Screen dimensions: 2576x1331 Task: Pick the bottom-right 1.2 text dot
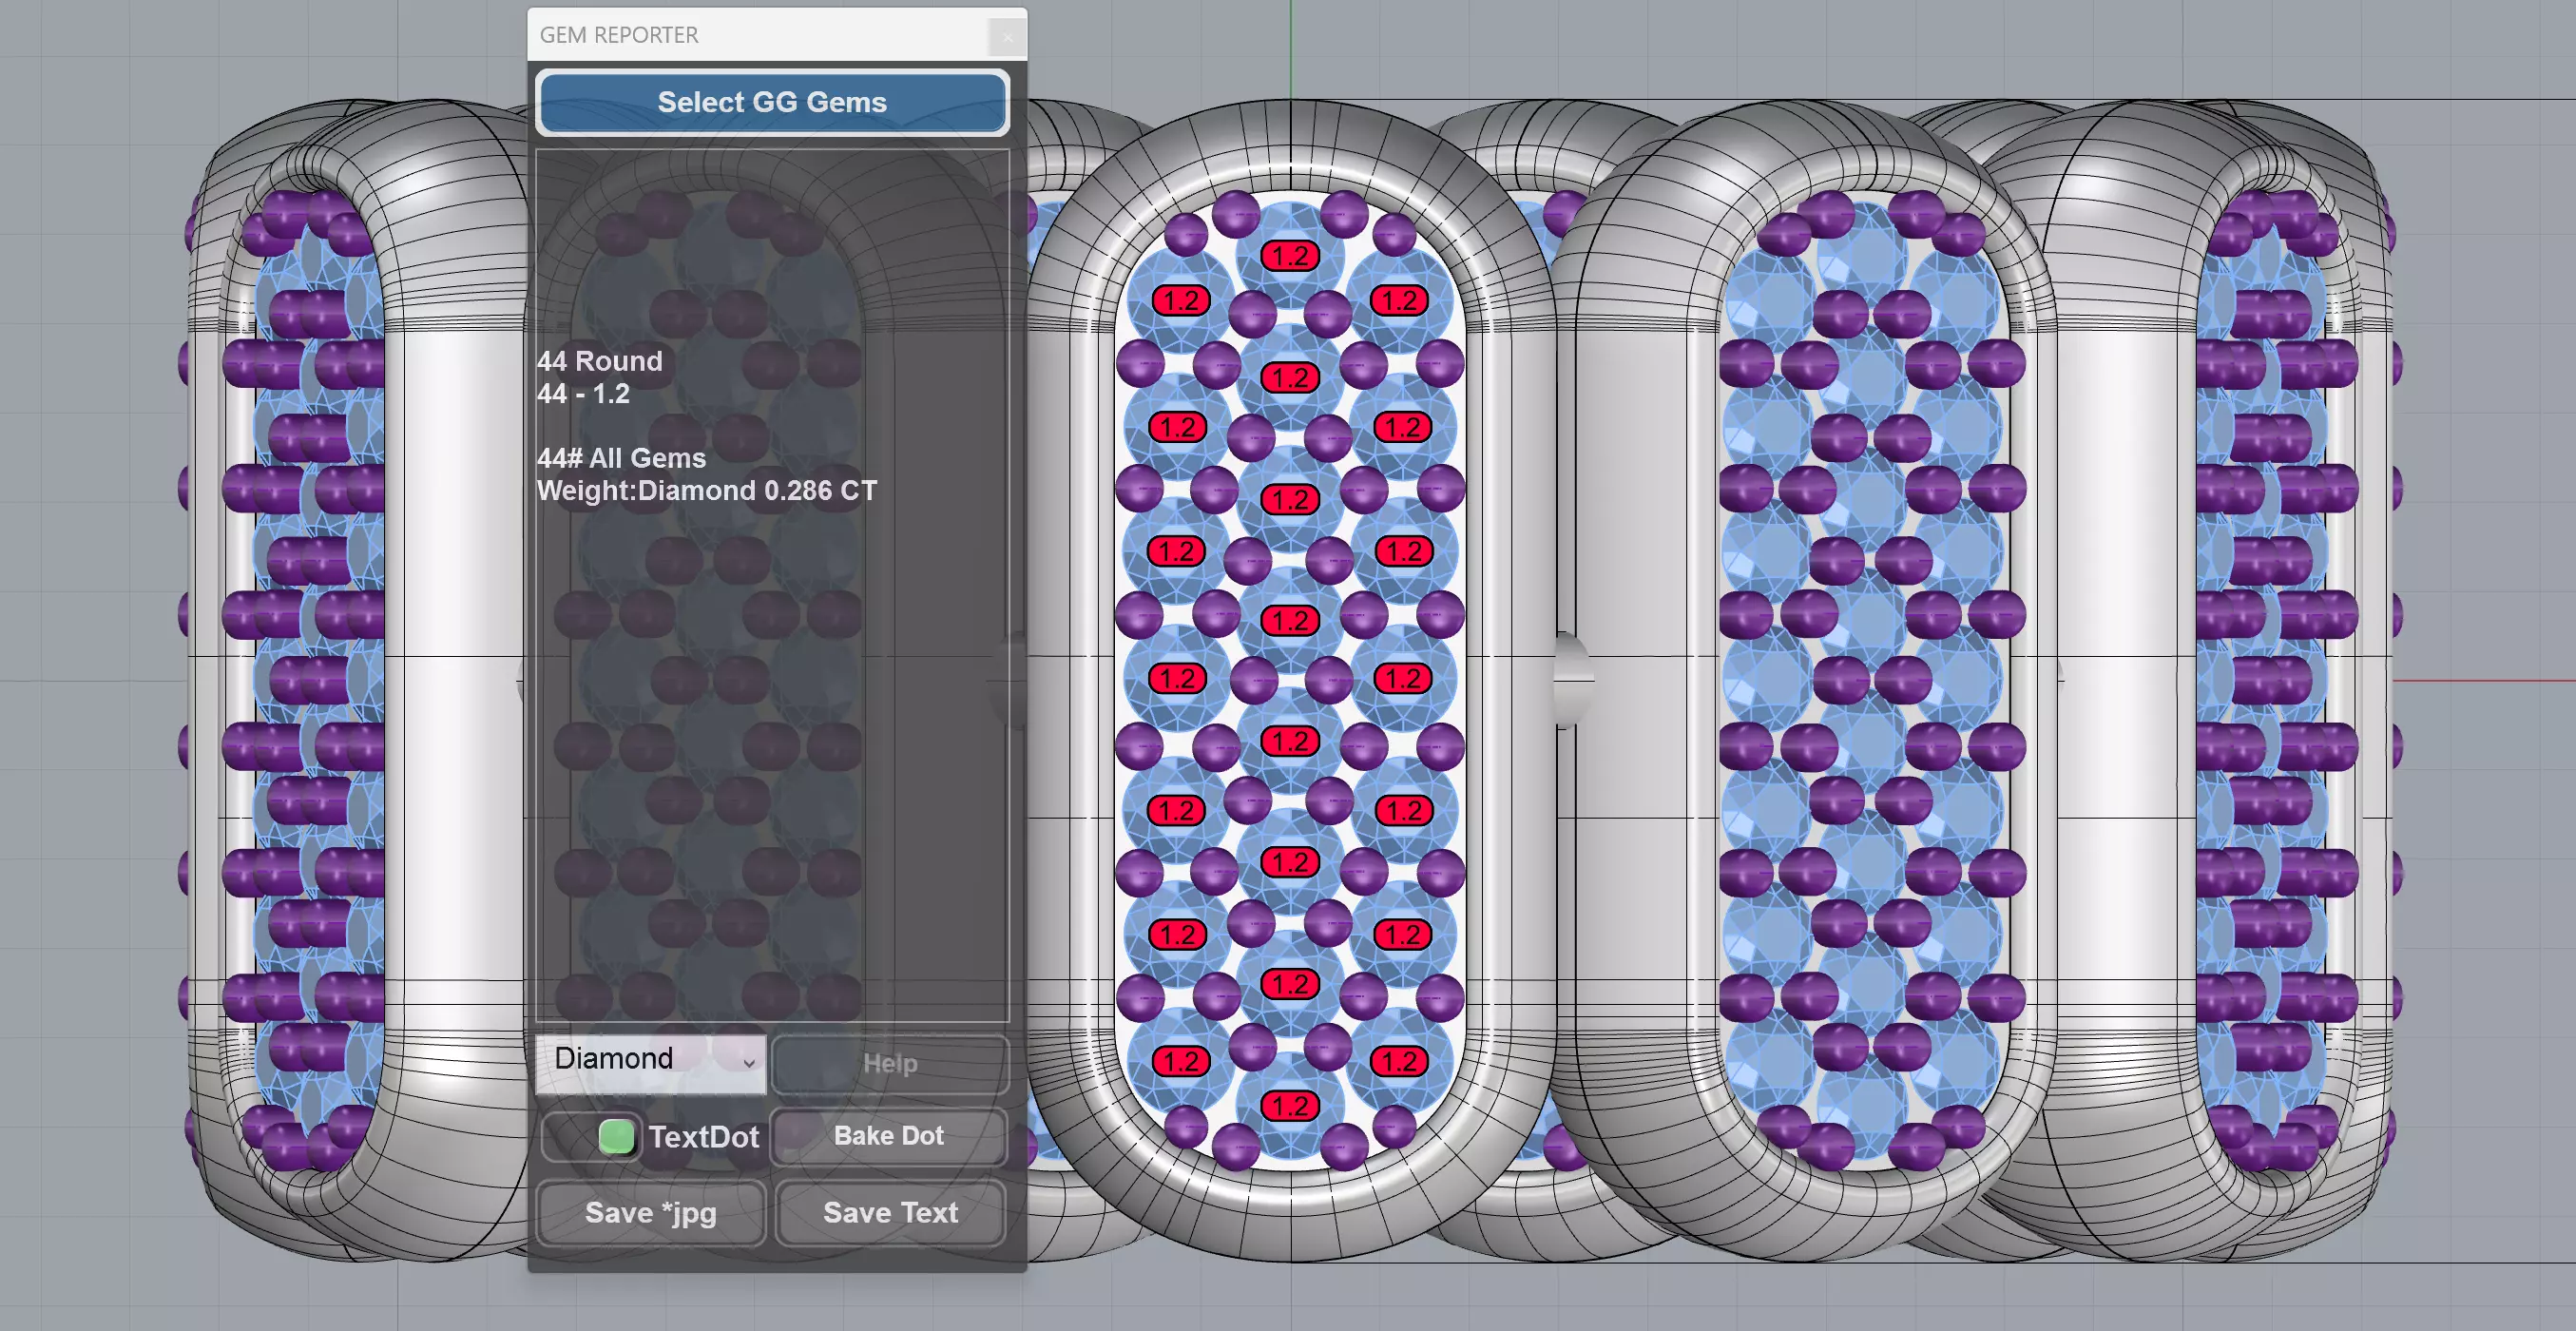[1399, 1062]
